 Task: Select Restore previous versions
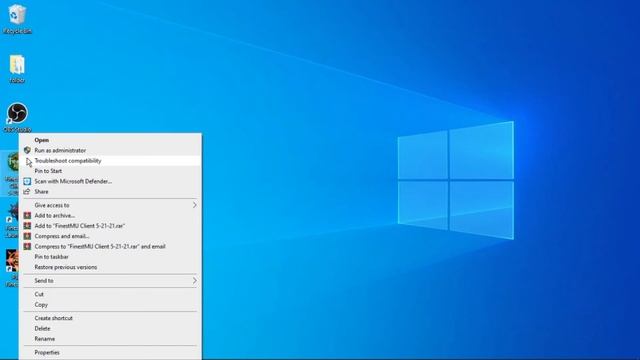tap(110, 267)
